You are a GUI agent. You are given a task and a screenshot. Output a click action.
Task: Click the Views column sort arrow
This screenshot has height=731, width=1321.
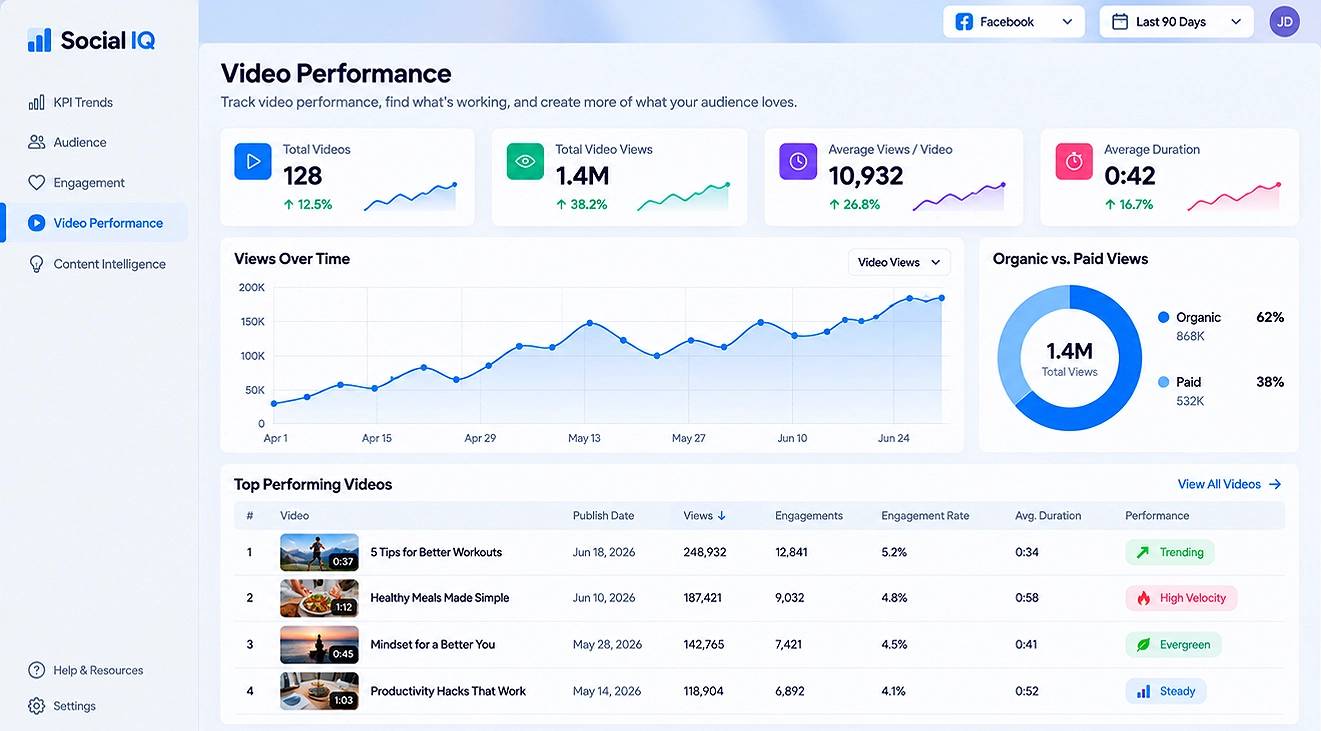click(x=722, y=516)
